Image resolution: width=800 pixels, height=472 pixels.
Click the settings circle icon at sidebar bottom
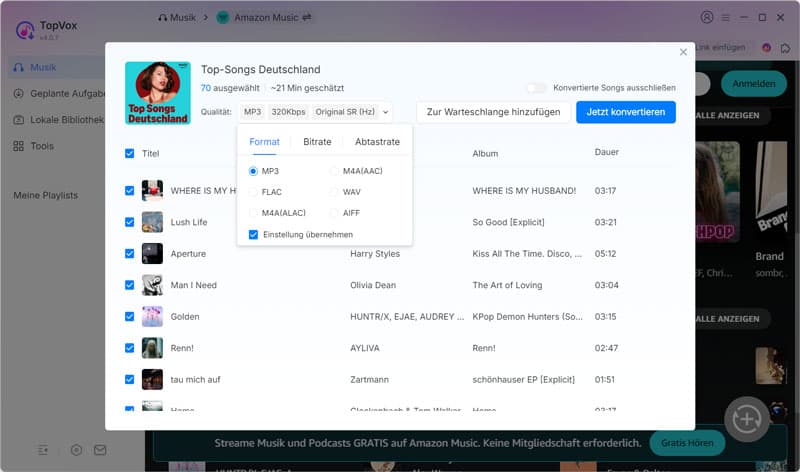tap(76, 450)
